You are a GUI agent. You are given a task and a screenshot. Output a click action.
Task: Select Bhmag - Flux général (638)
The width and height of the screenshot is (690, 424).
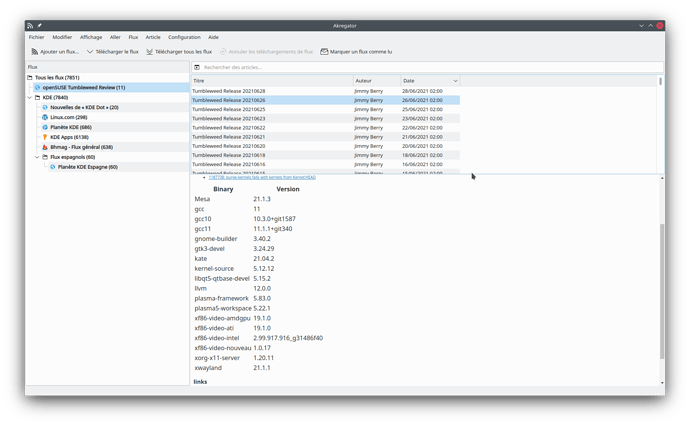[x=81, y=147]
